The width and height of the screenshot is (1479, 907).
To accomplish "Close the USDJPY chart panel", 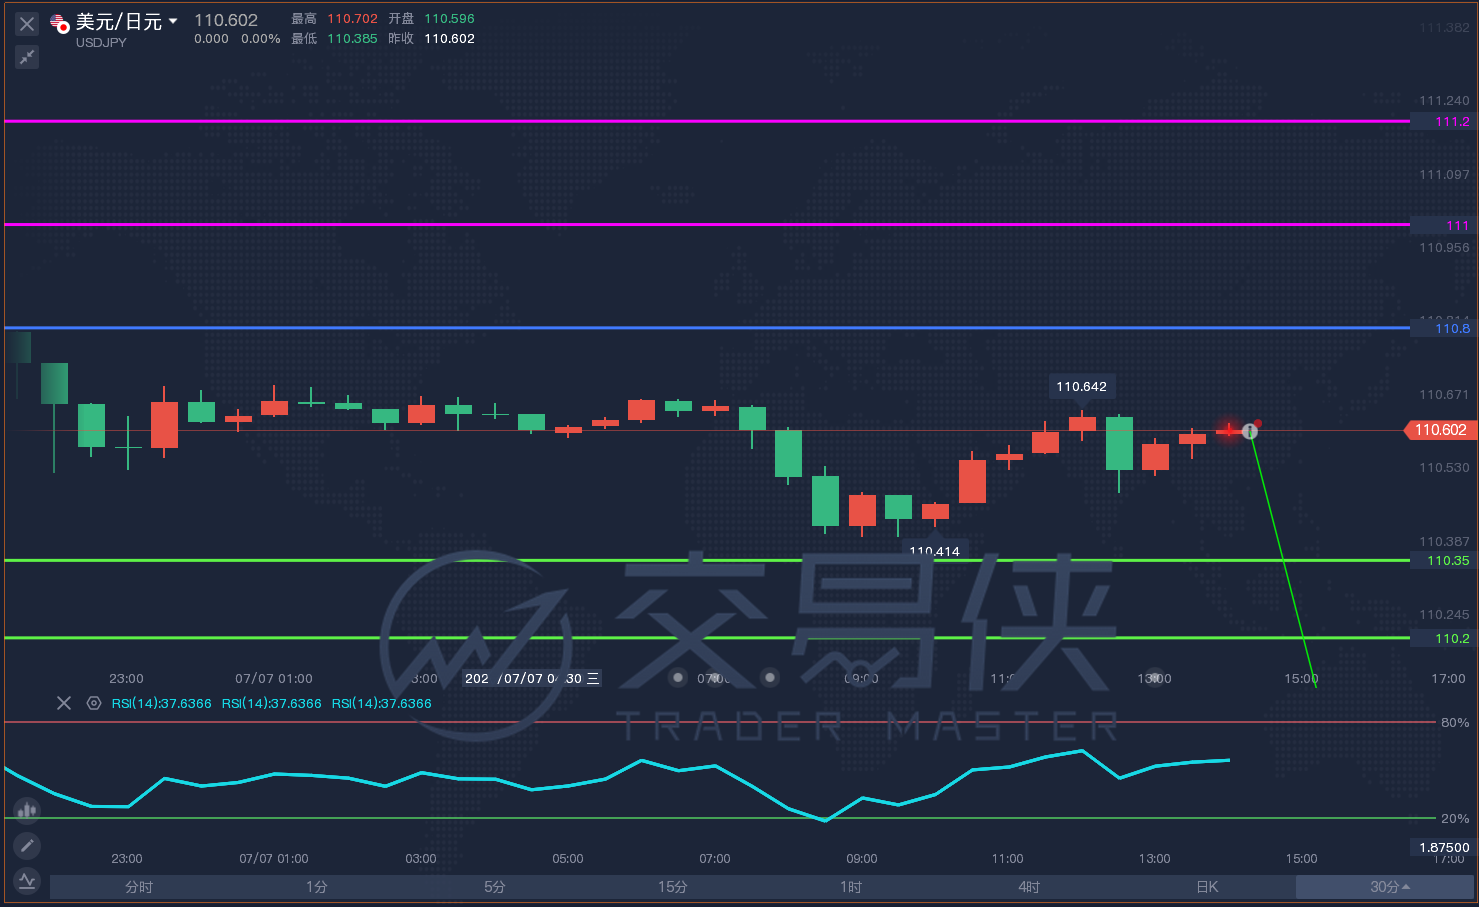I will 27,24.
